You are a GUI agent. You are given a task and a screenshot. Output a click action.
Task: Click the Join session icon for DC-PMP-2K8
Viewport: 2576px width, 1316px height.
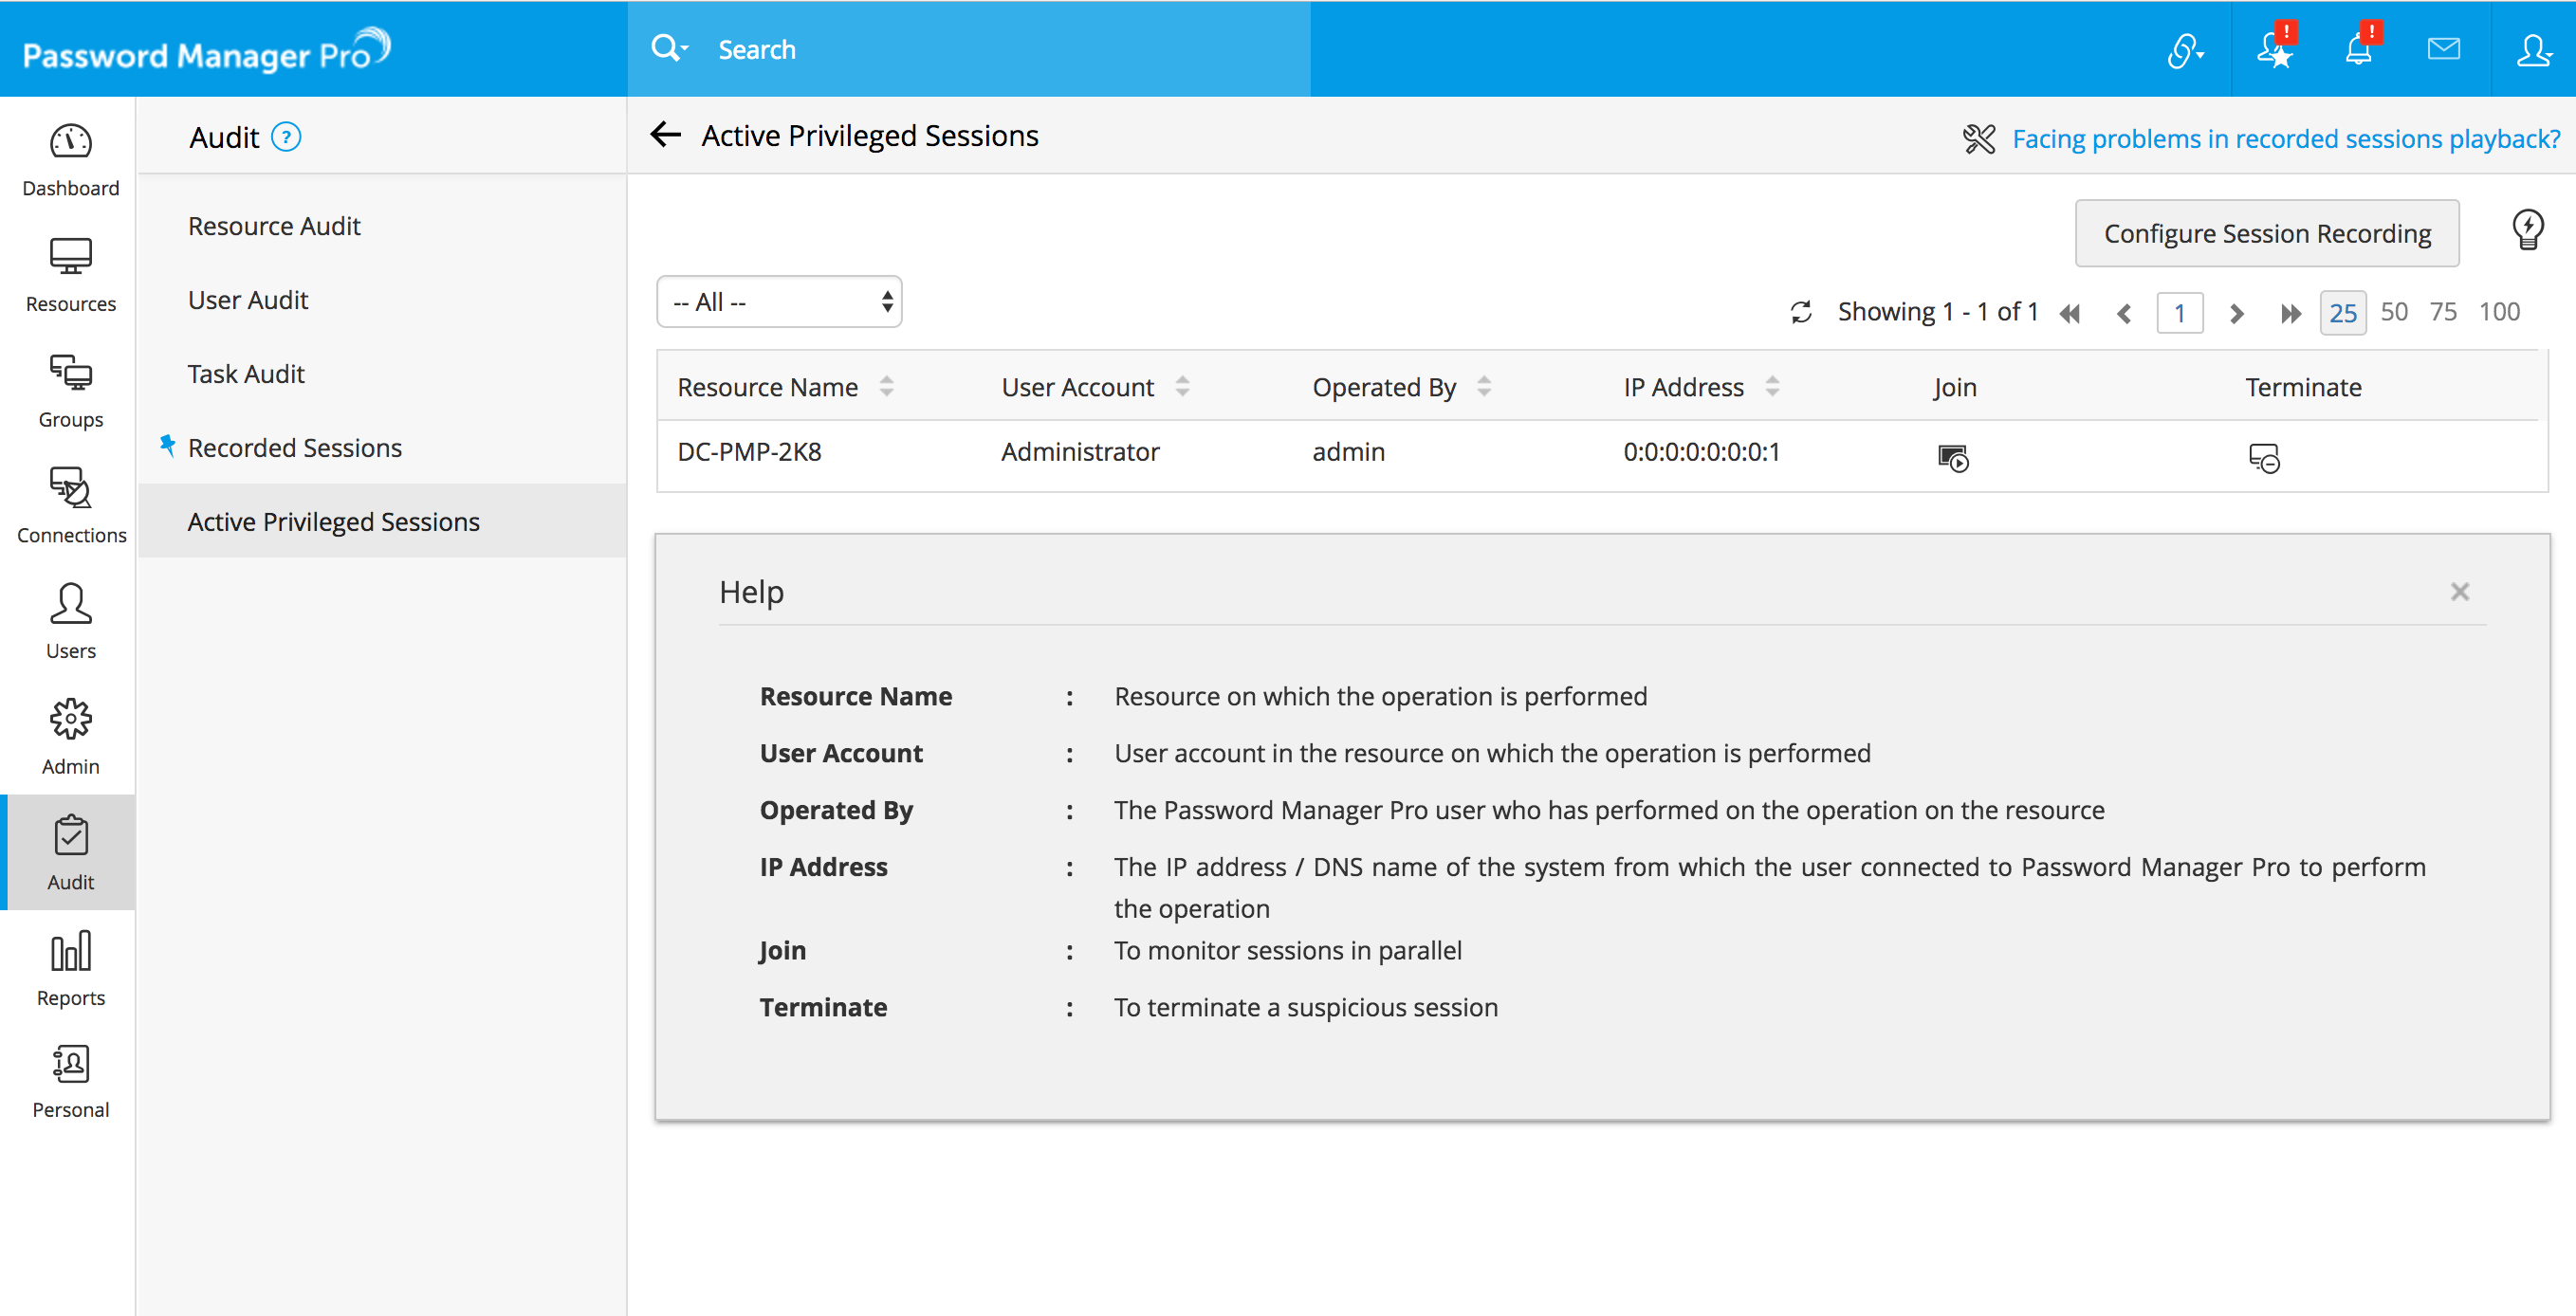[1952, 458]
